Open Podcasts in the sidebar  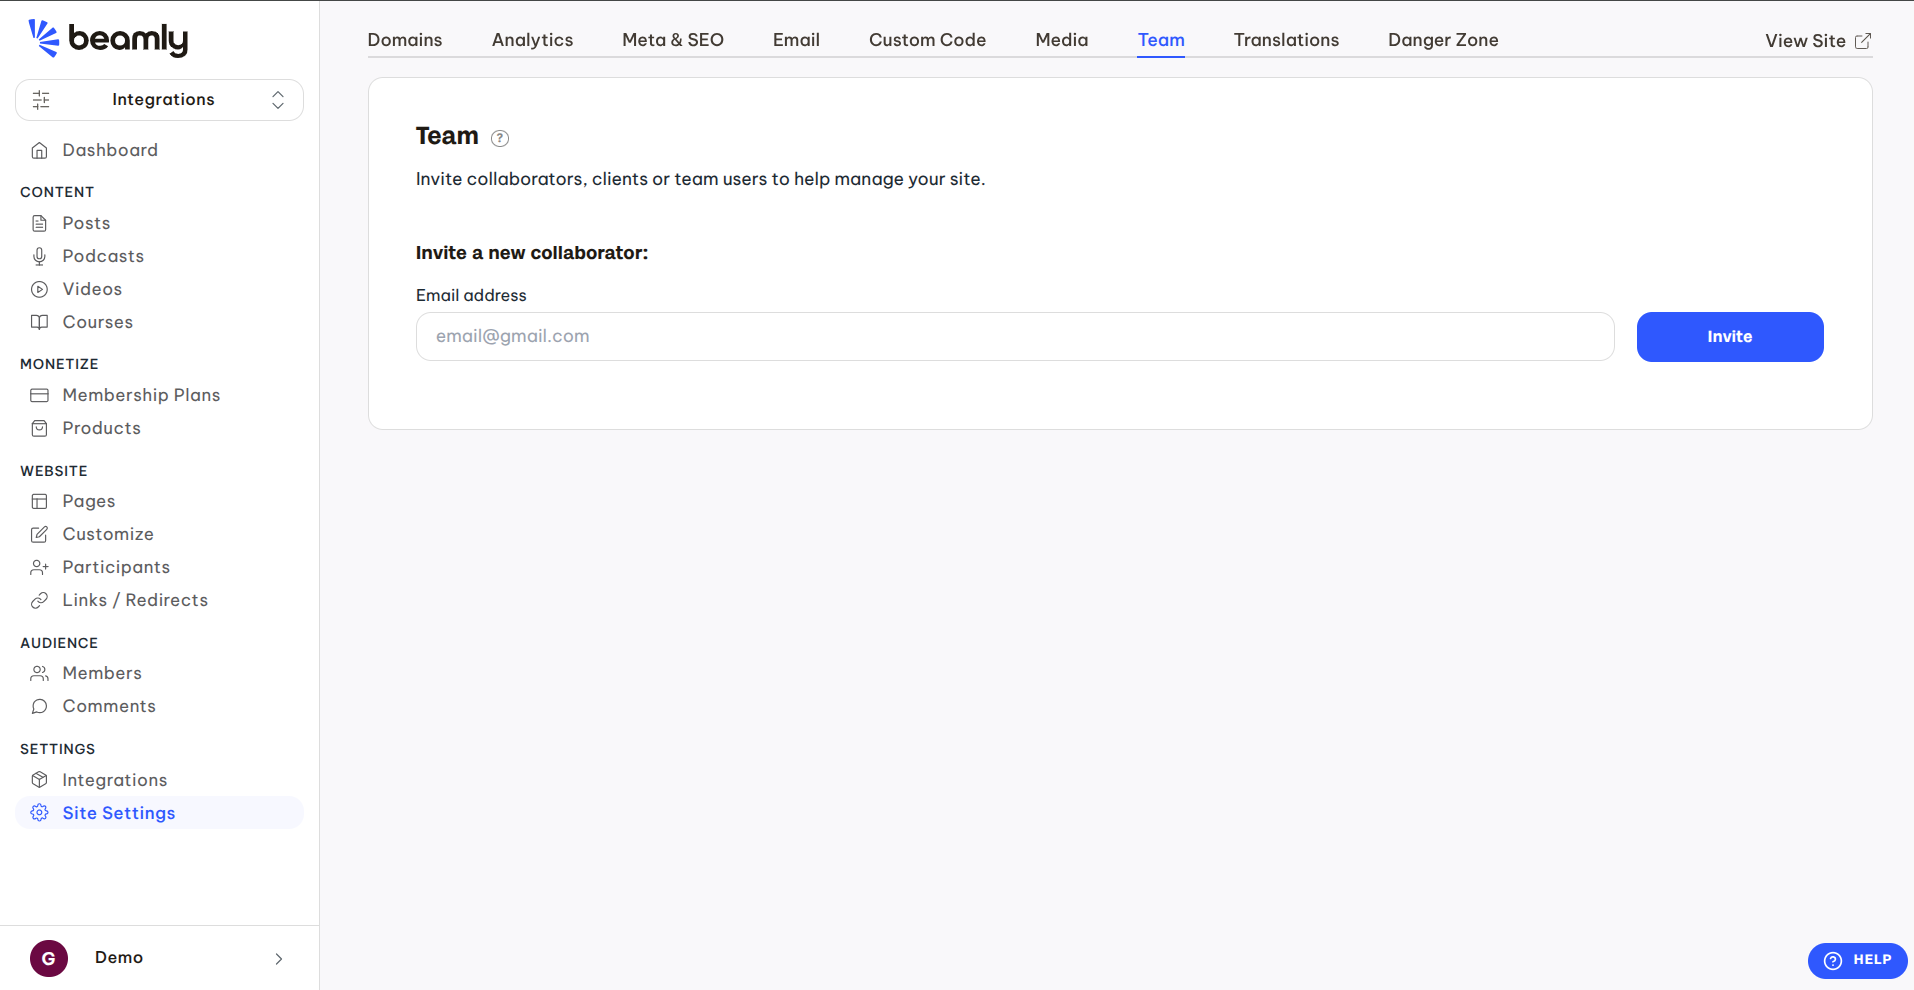click(x=103, y=256)
